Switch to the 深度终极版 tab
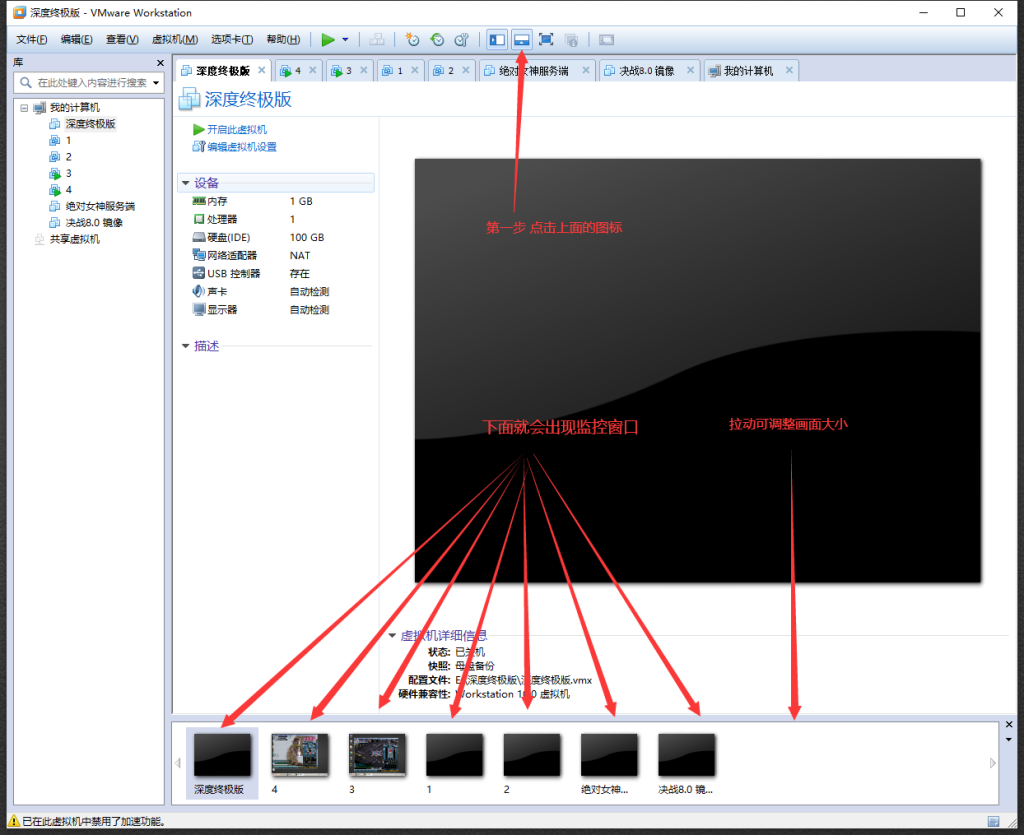 (x=222, y=71)
